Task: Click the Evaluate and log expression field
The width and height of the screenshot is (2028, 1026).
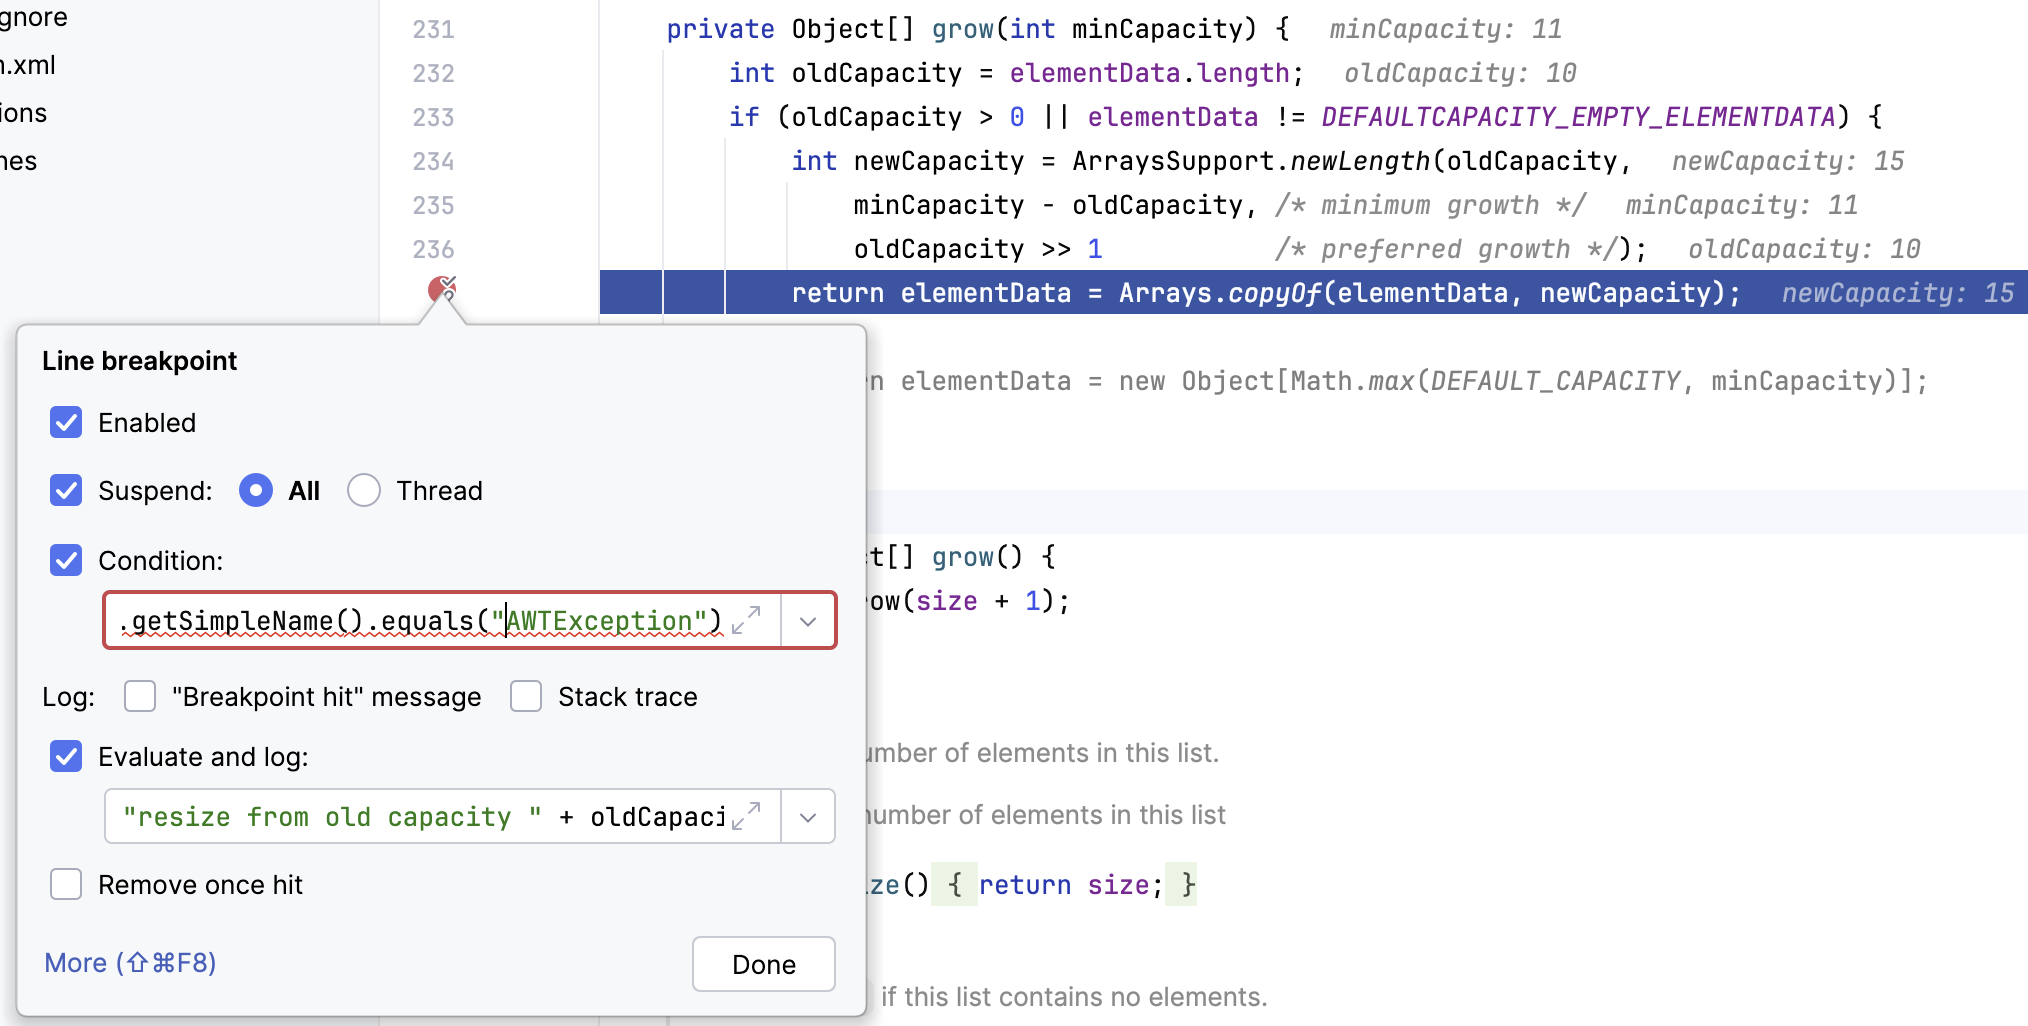Action: pyautogui.click(x=420, y=816)
